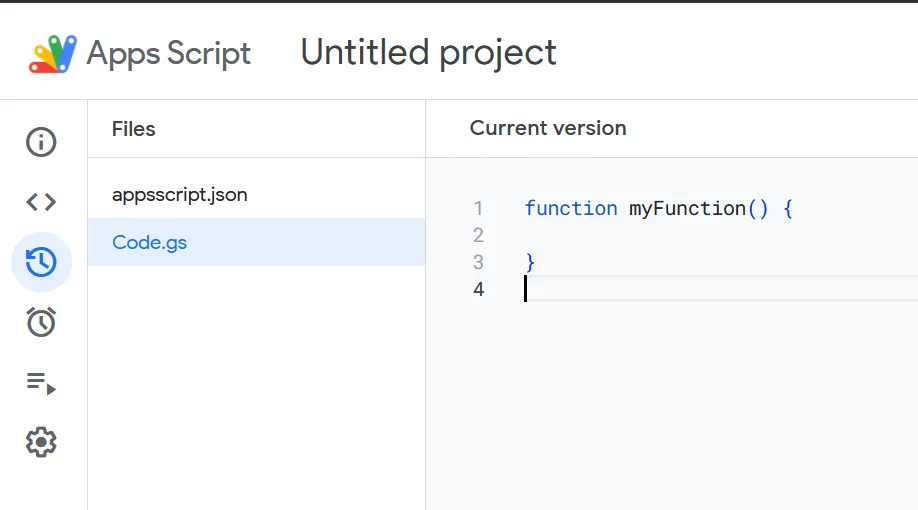Open the Overview info icon
The image size is (918, 510).
click(x=41, y=142)
